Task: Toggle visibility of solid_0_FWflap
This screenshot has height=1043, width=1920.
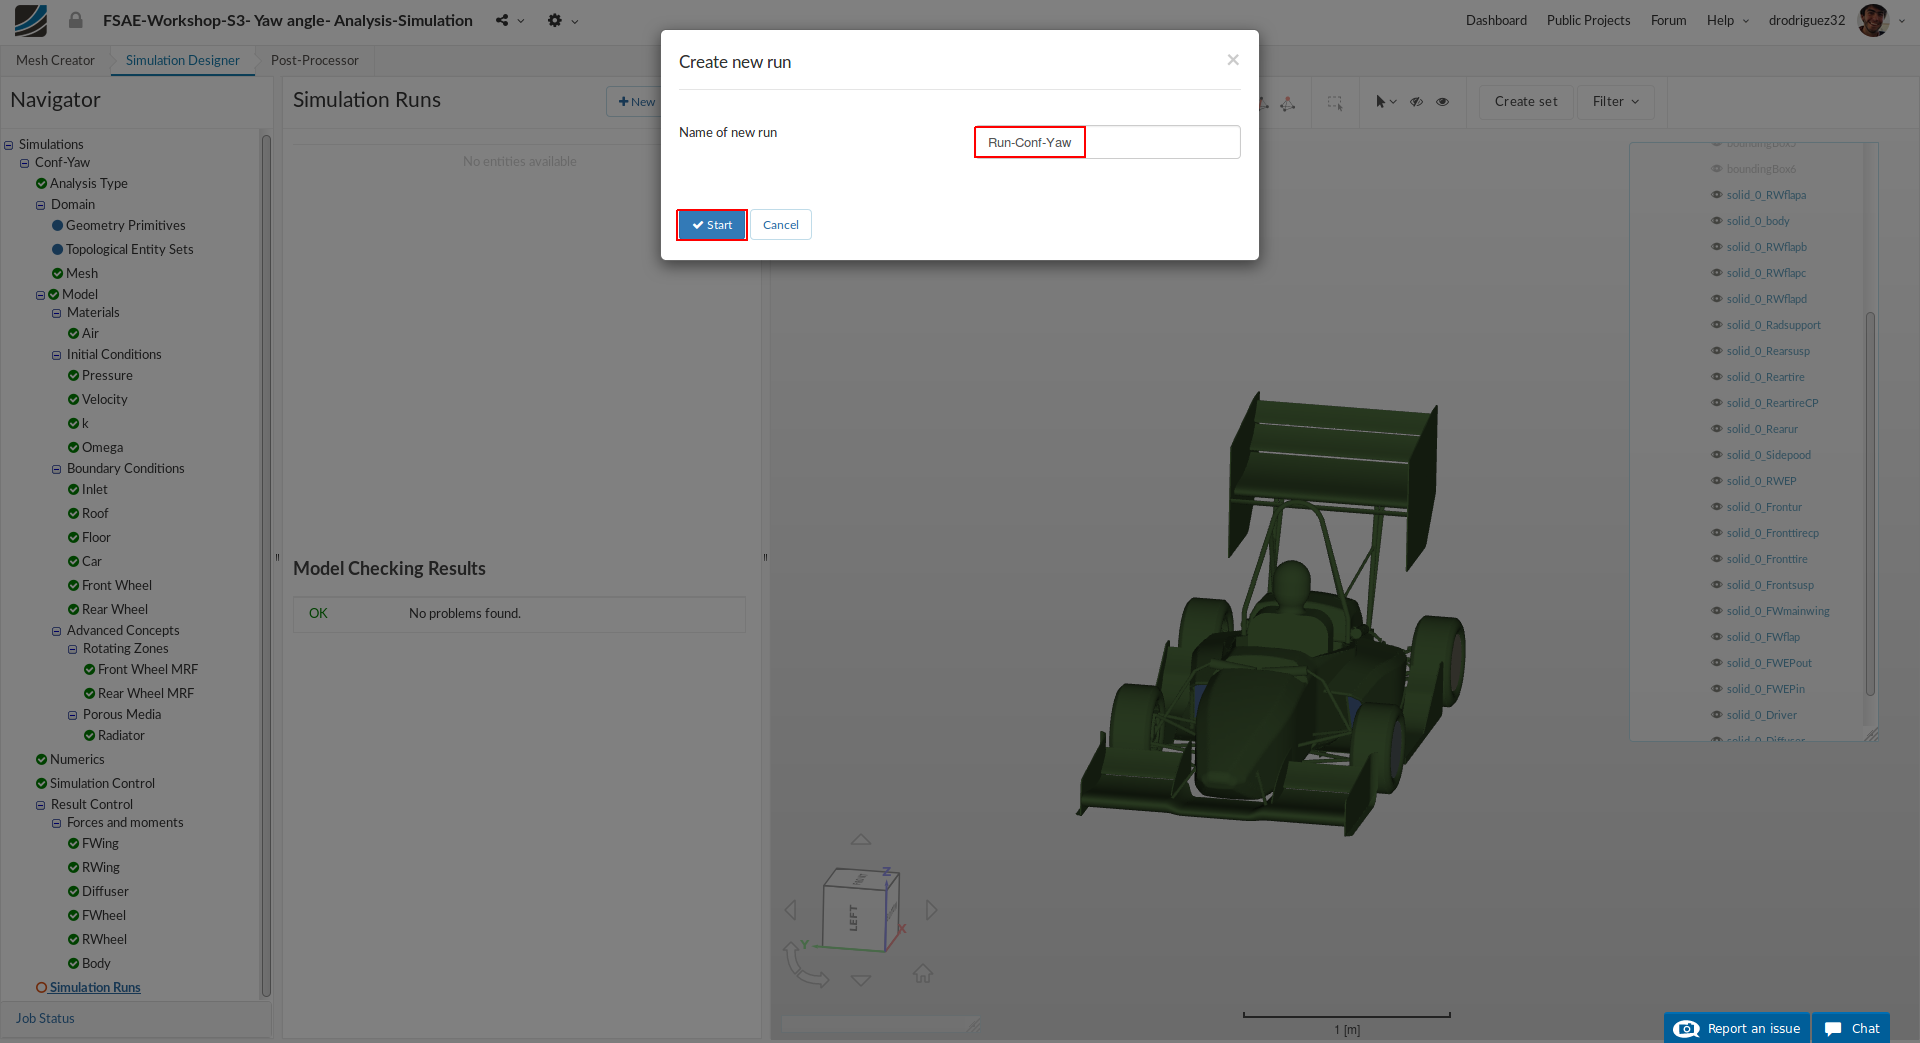Action: coord(1717,637)
